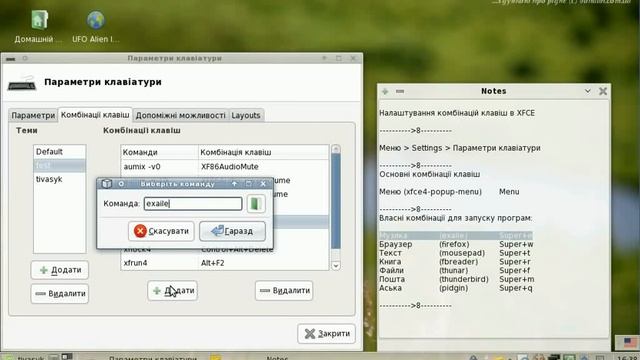Click the window menu icon of the Параметри клавіатури window
This screenshot has height=360, width=640.
click(x=11, y=59)
